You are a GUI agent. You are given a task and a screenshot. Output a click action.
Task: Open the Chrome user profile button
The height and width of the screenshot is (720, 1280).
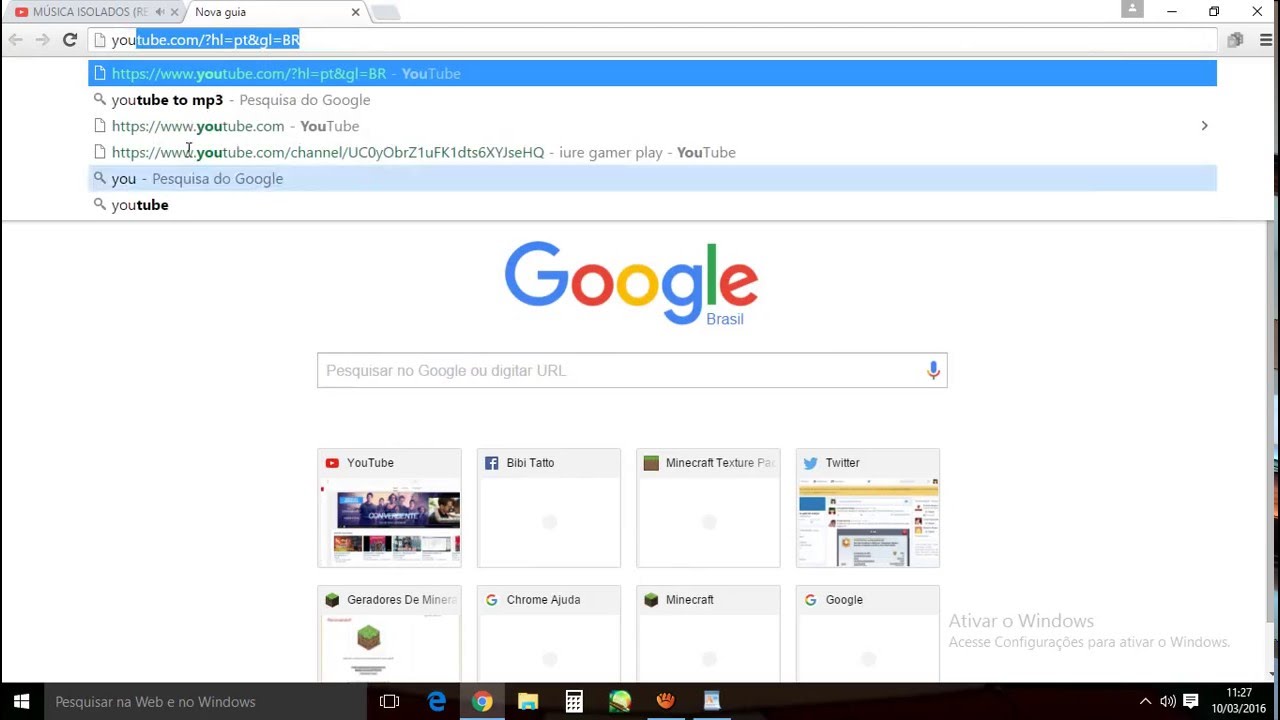pyautogui.click(x=1132, y=9)
